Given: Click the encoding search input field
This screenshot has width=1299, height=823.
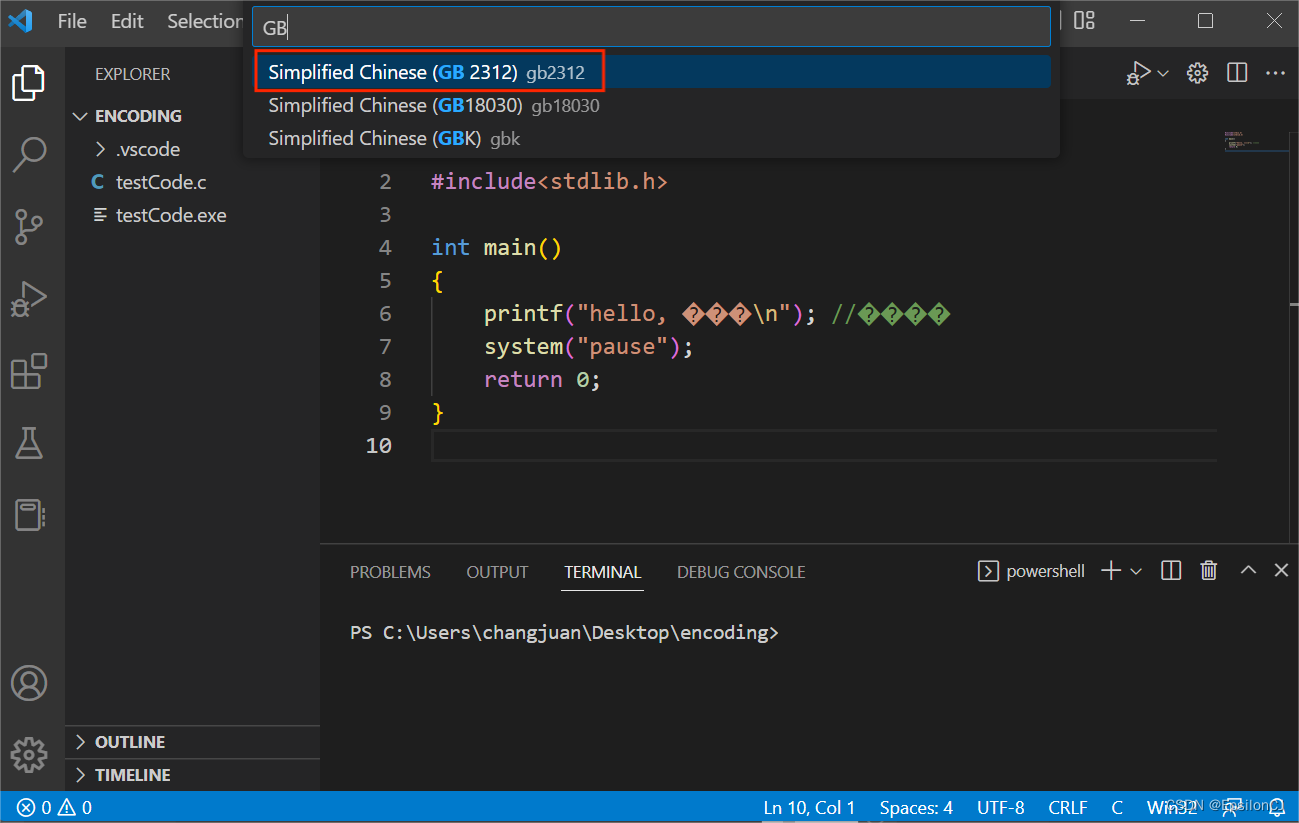Looking at the screenshot, I should (651, 28).
